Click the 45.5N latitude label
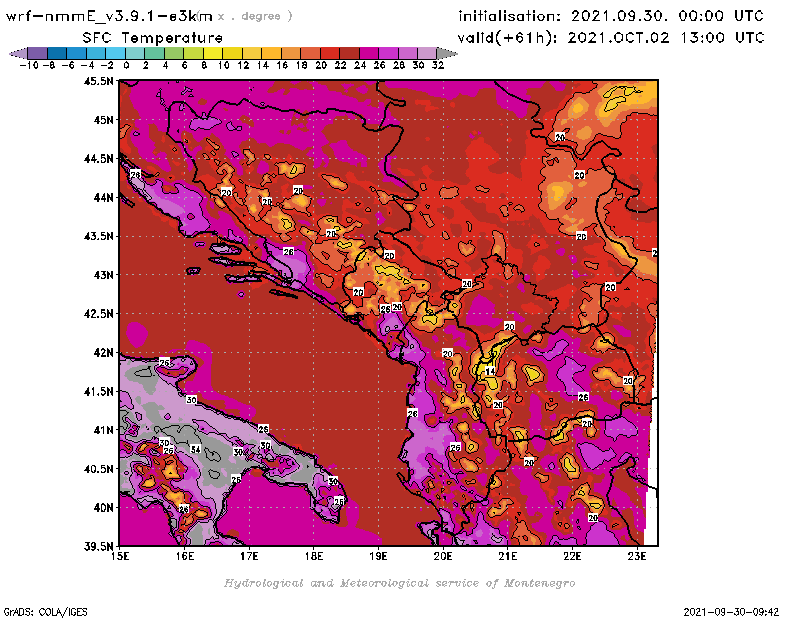The image size is (800, 618). pyautogui.click(x=98, y=81)
